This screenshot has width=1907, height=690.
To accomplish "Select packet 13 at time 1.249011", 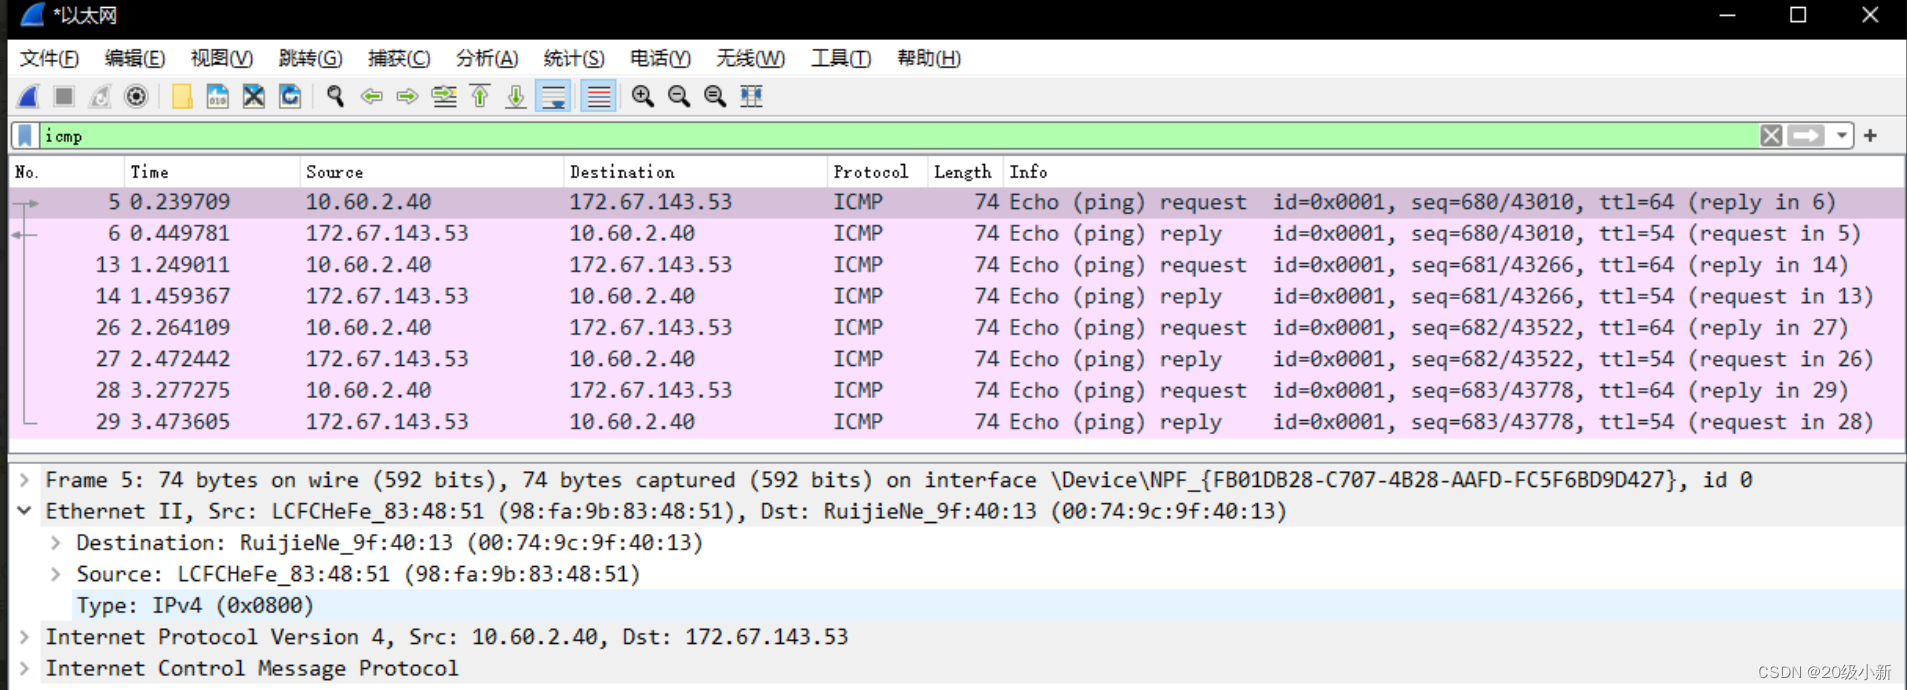I will point(956,265).
